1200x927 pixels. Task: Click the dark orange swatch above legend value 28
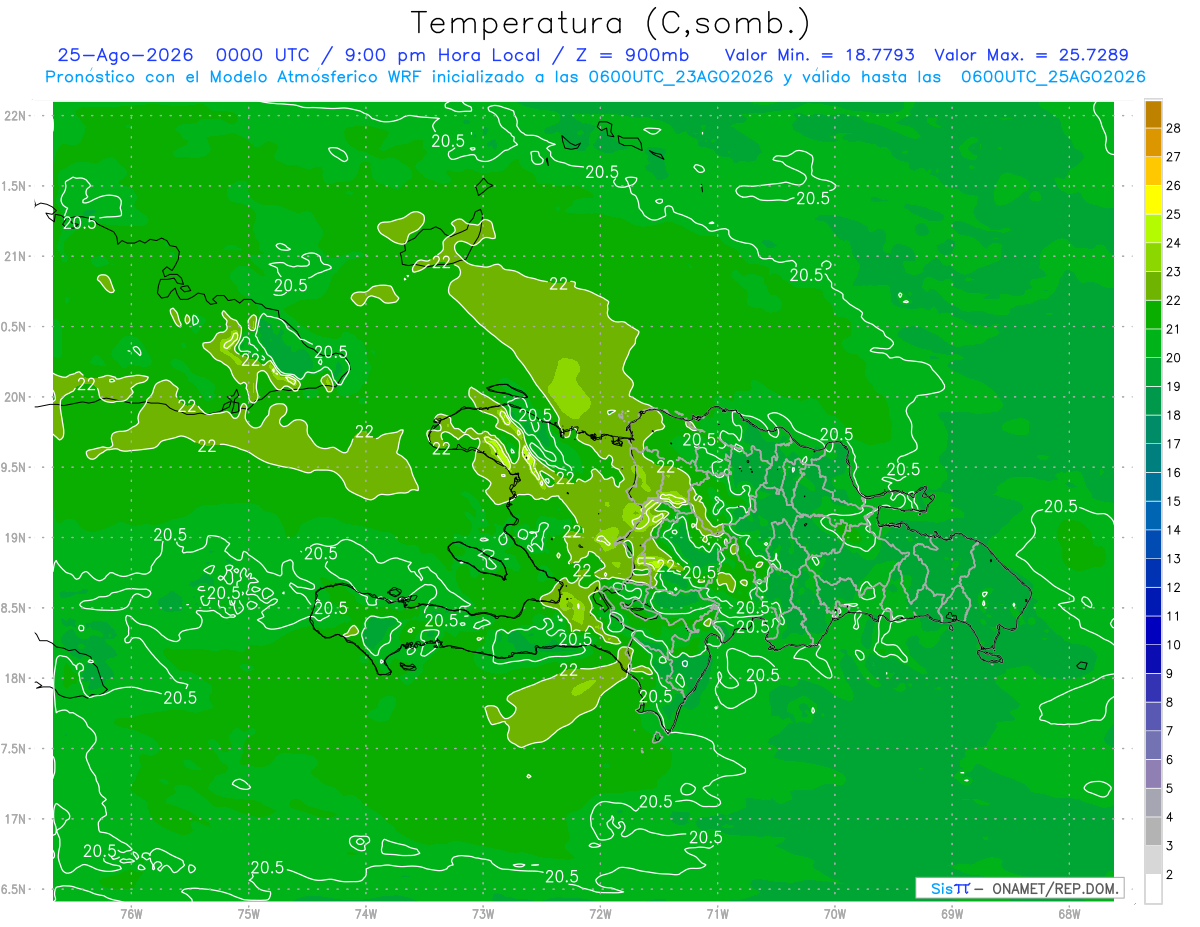[x=1153, y=114]
